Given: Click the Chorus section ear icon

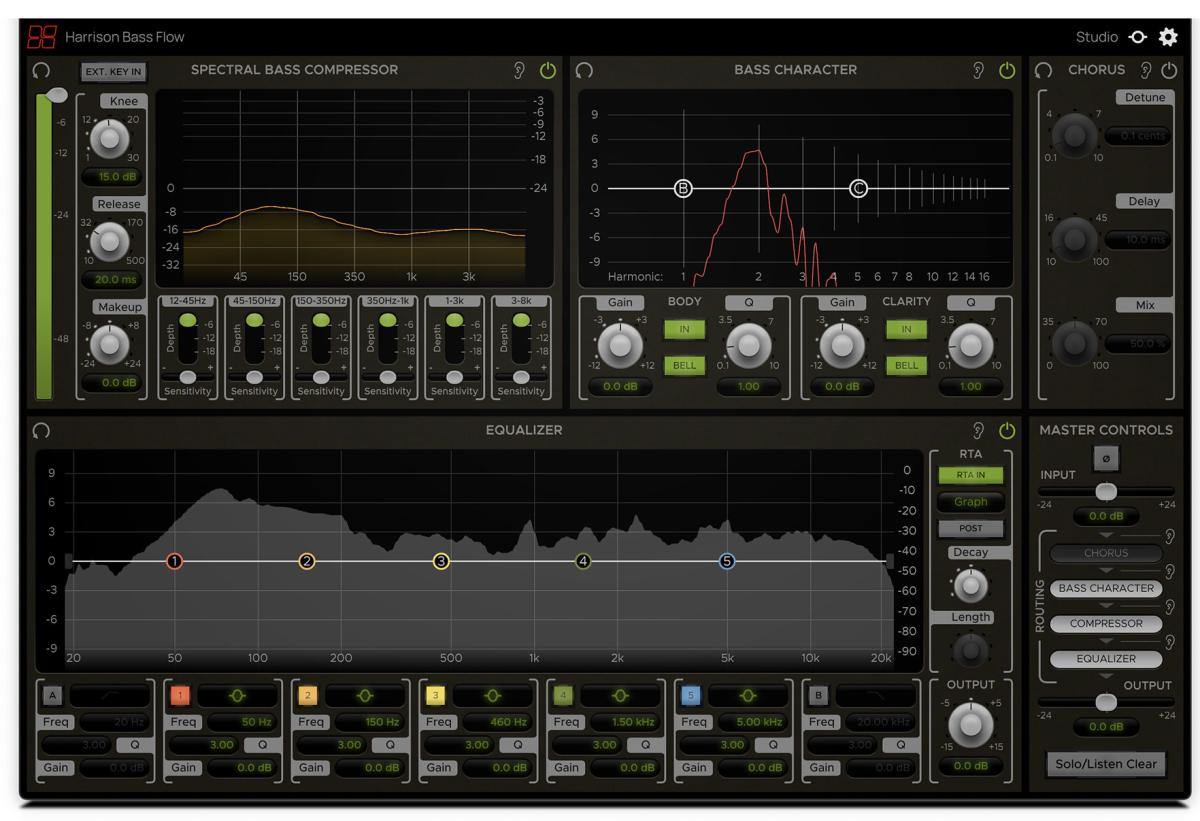Looking at the screenshot, I should tap(1146, 70).
